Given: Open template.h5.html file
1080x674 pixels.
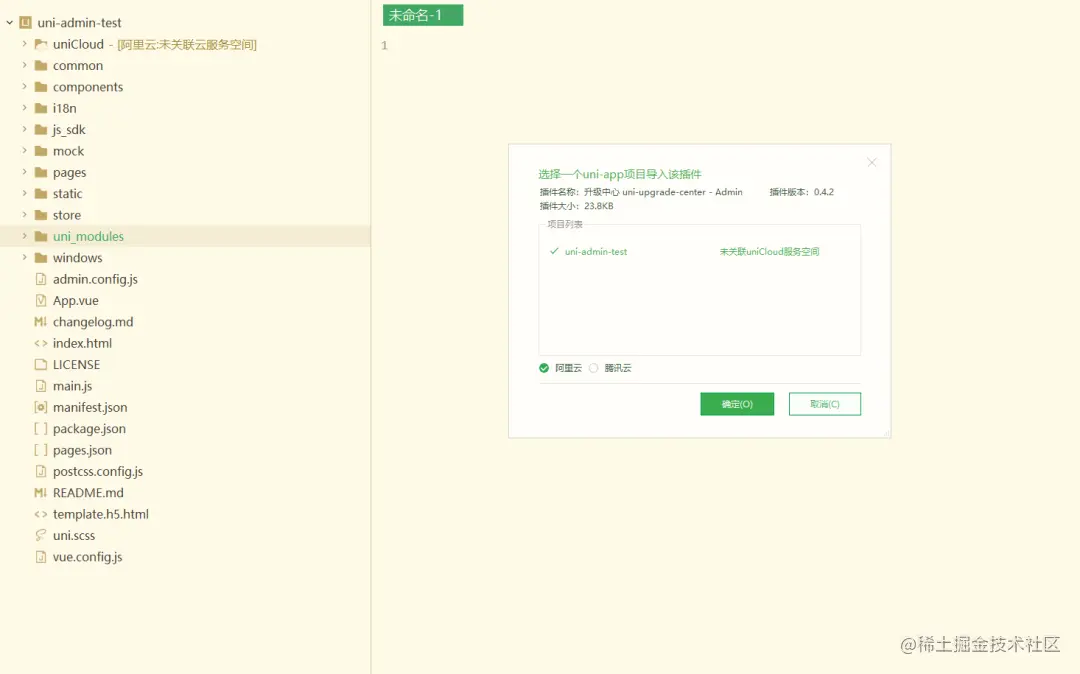Looking at the screenshot, I should pos(101,514).
